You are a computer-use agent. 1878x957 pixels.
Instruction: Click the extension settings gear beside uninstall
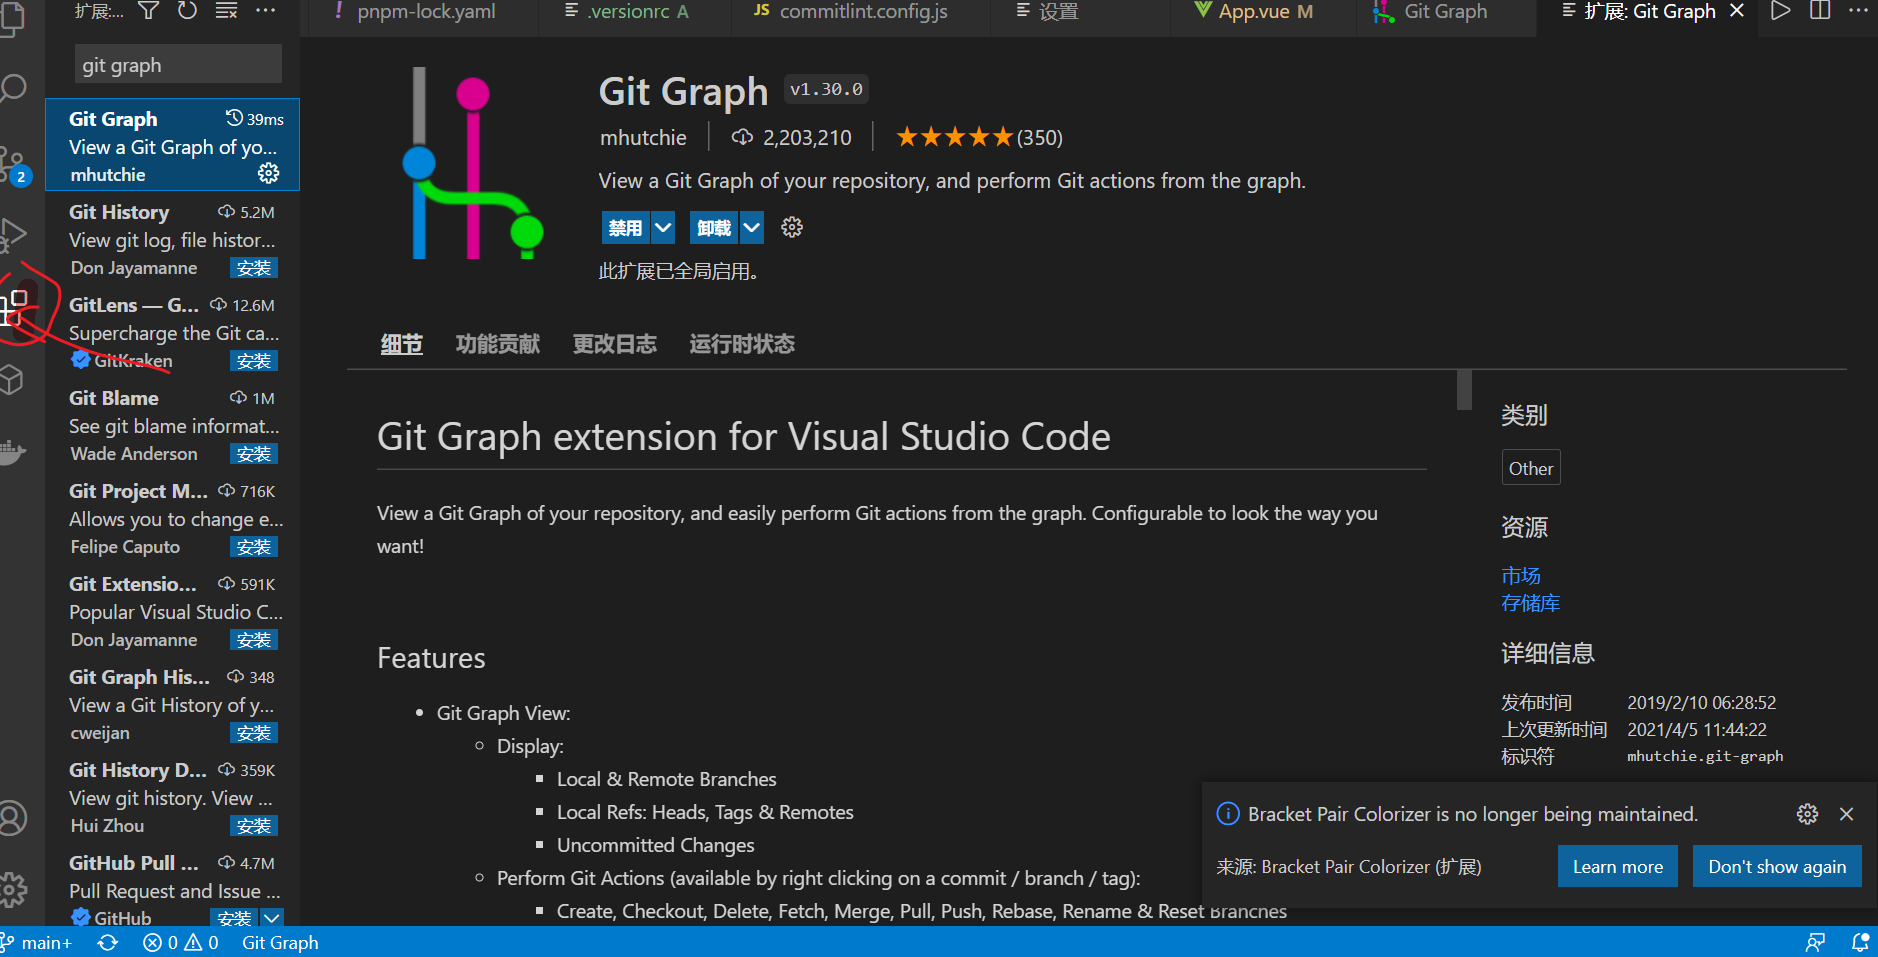click(x=792, y=227)
